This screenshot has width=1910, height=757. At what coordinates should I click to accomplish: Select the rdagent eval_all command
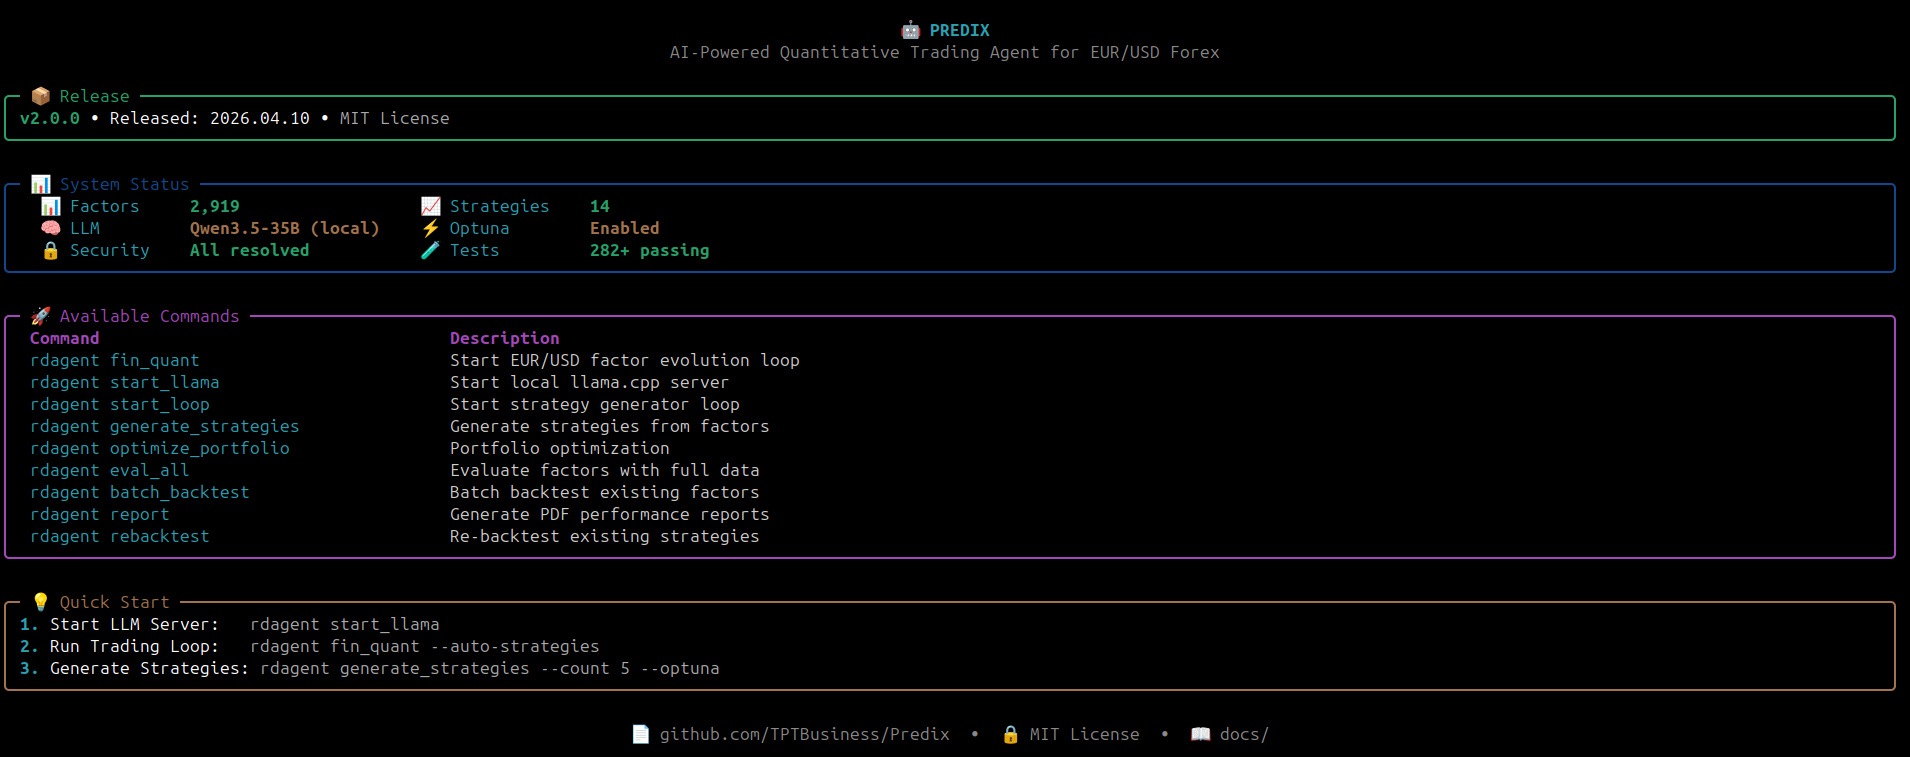click(110, 470)
